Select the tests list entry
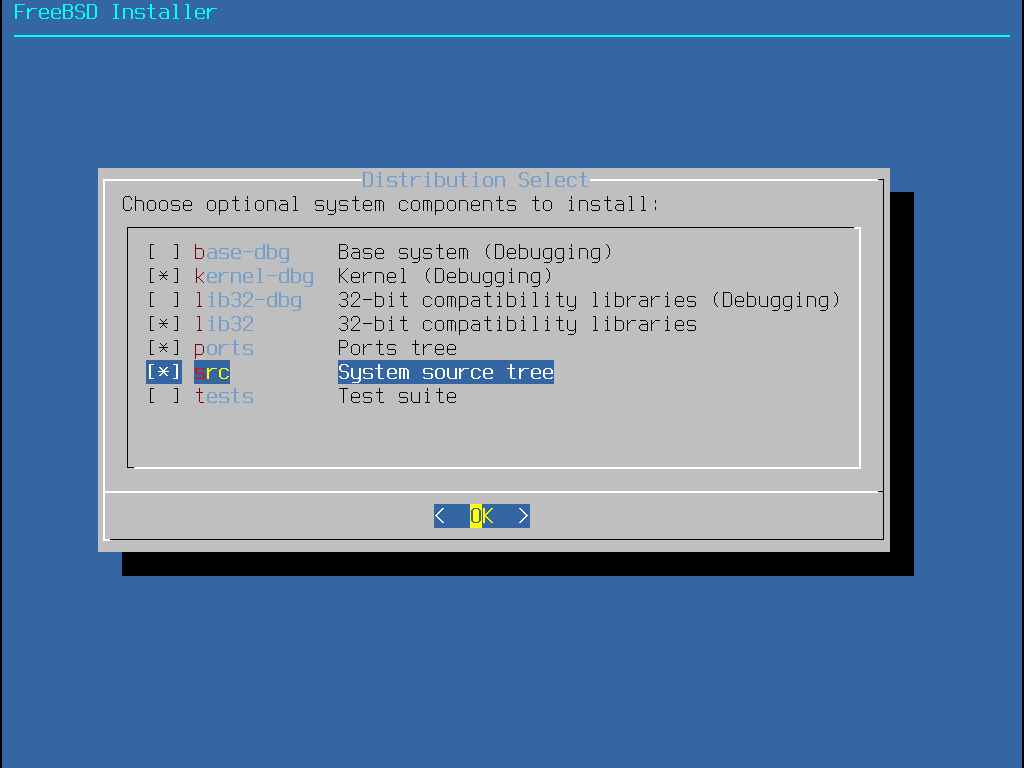 224,396
